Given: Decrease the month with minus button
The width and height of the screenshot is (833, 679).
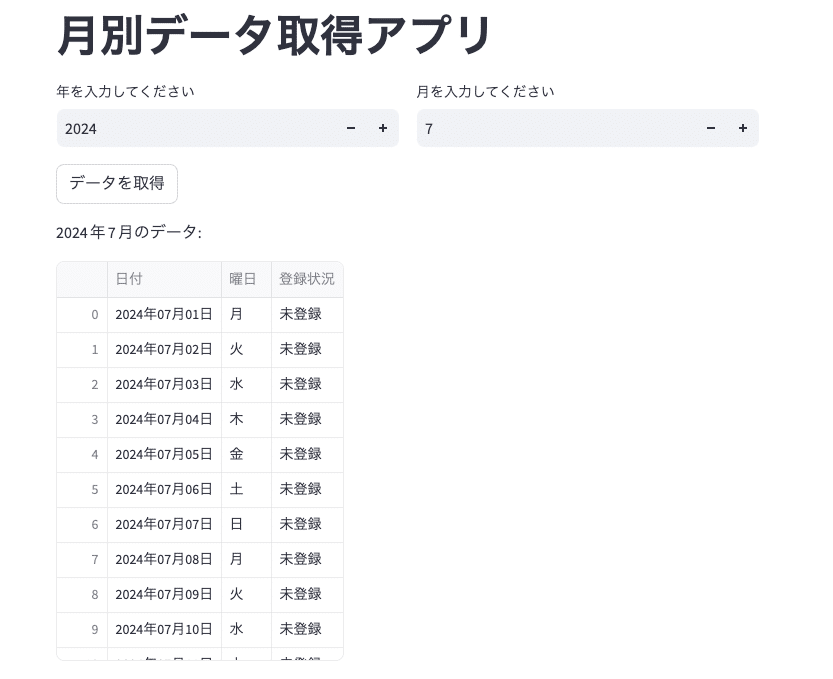Looking at the screenshot, I should point(711,128).
